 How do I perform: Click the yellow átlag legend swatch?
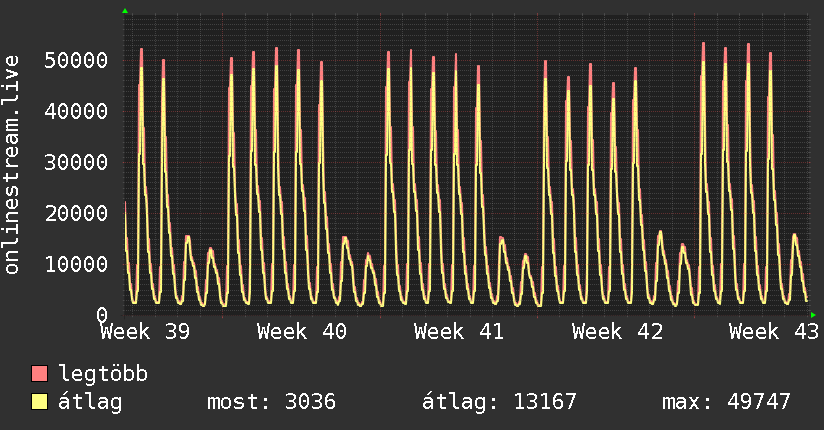click(39, 402)
